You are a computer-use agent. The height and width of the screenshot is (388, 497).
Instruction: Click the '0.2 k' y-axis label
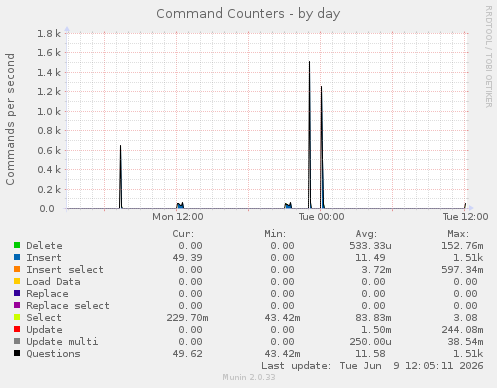tap(49, 189)
